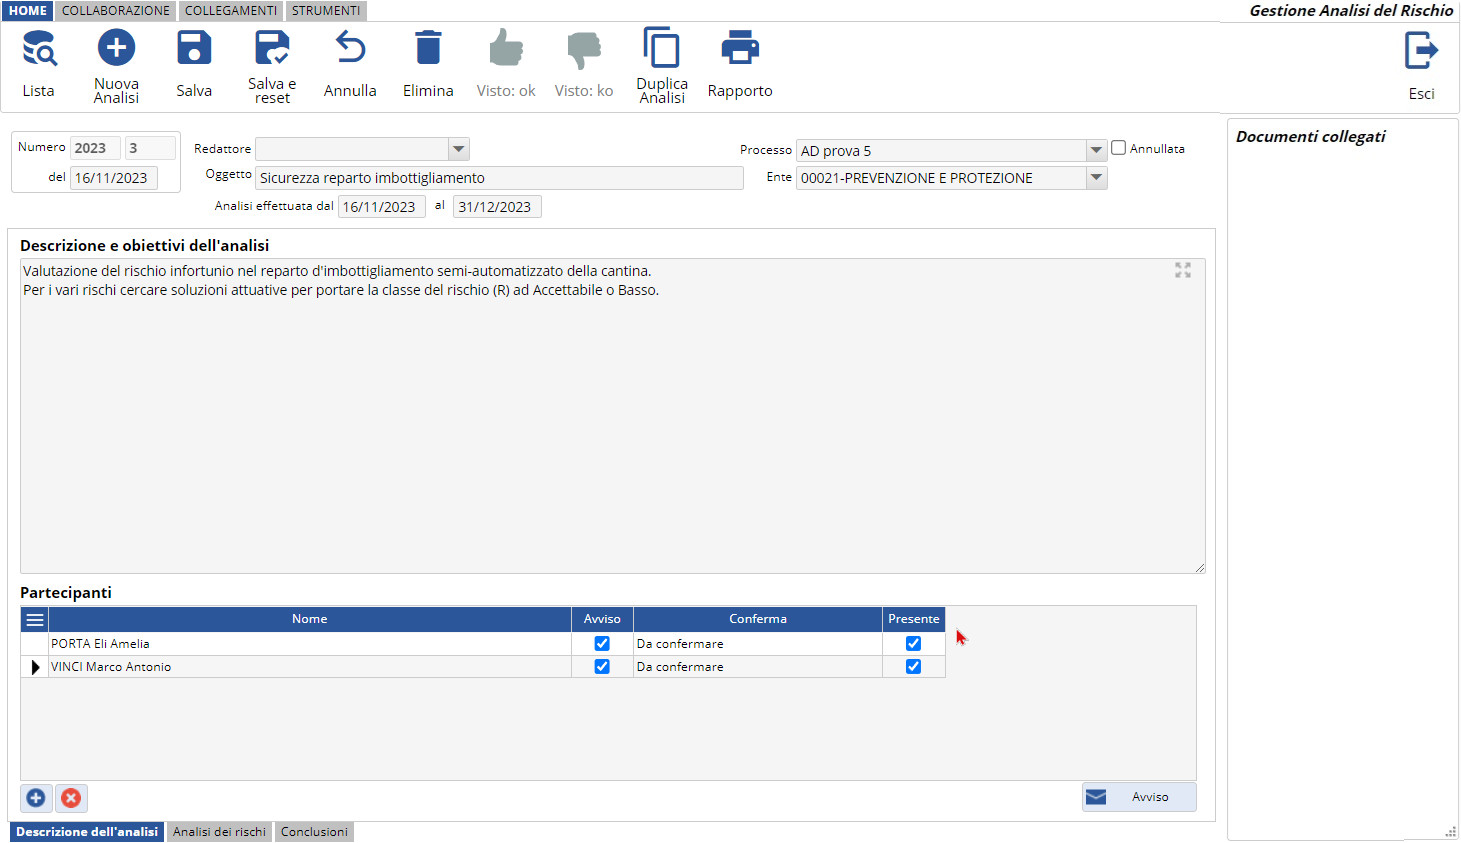Open the Lista search icon
The width and height of the screenshot is (1461, 843).
[39, 48]
